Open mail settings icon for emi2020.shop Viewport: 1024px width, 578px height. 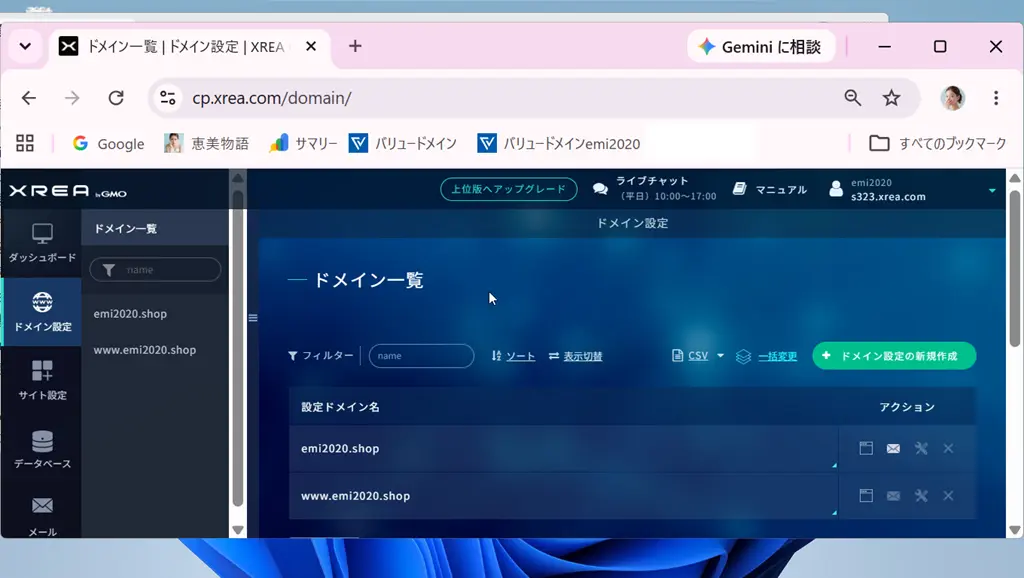[893, 448]
